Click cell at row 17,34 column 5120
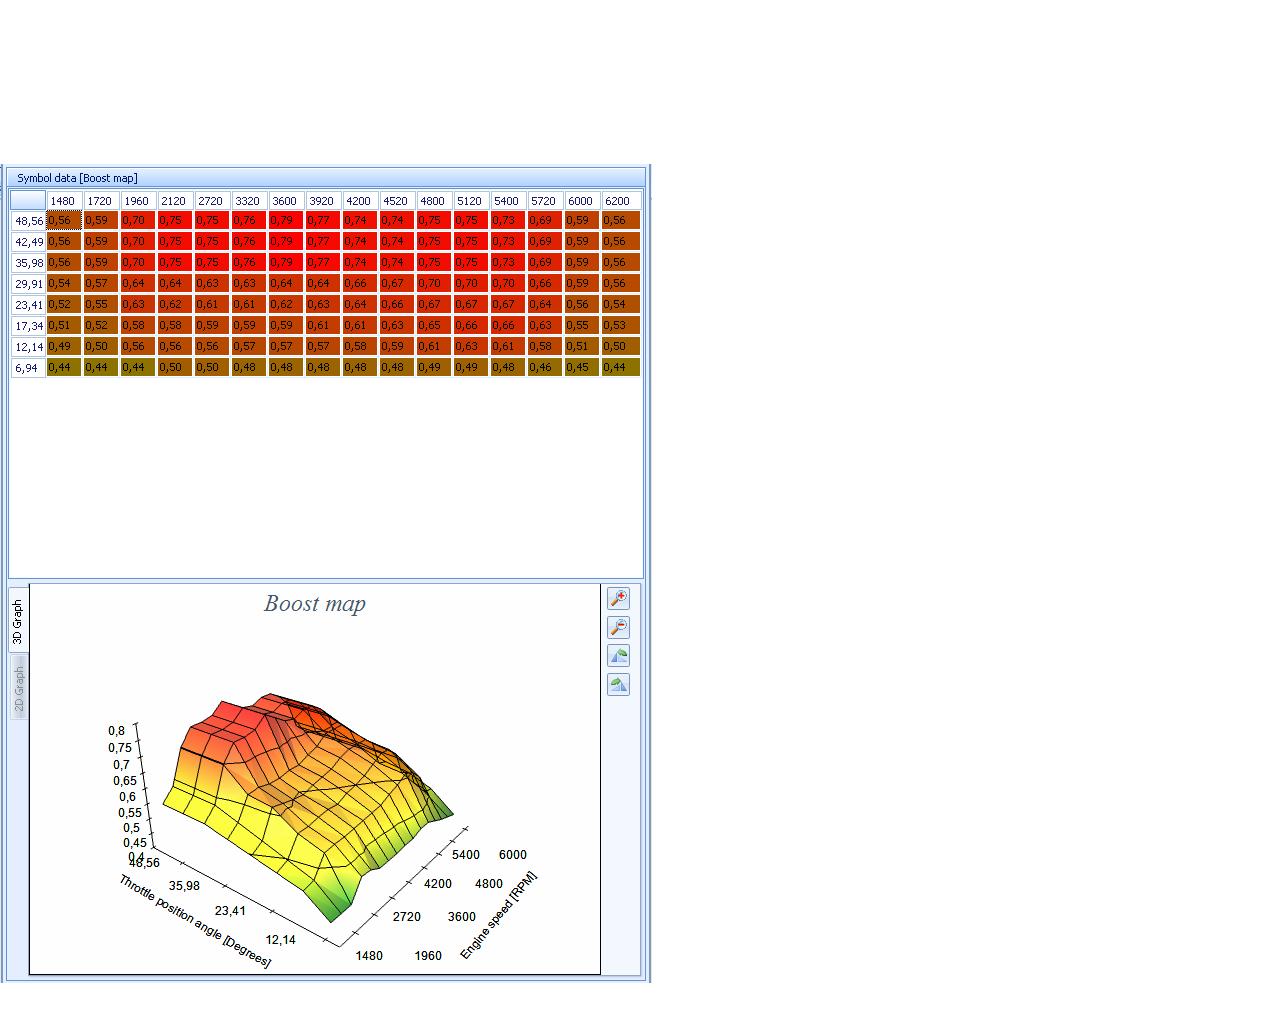The image size is (1280, 1024). coord(471,326)
